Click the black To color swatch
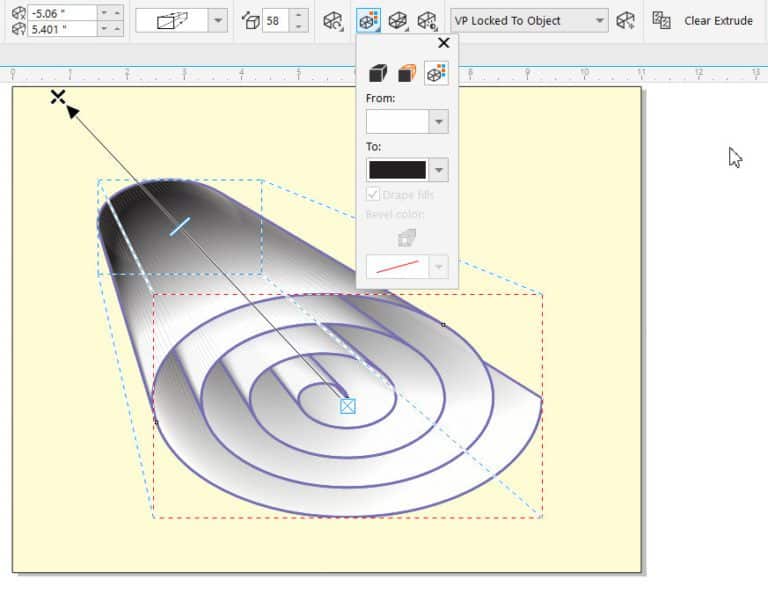Viewport: 768px width, 595px height. click(397, 170)
